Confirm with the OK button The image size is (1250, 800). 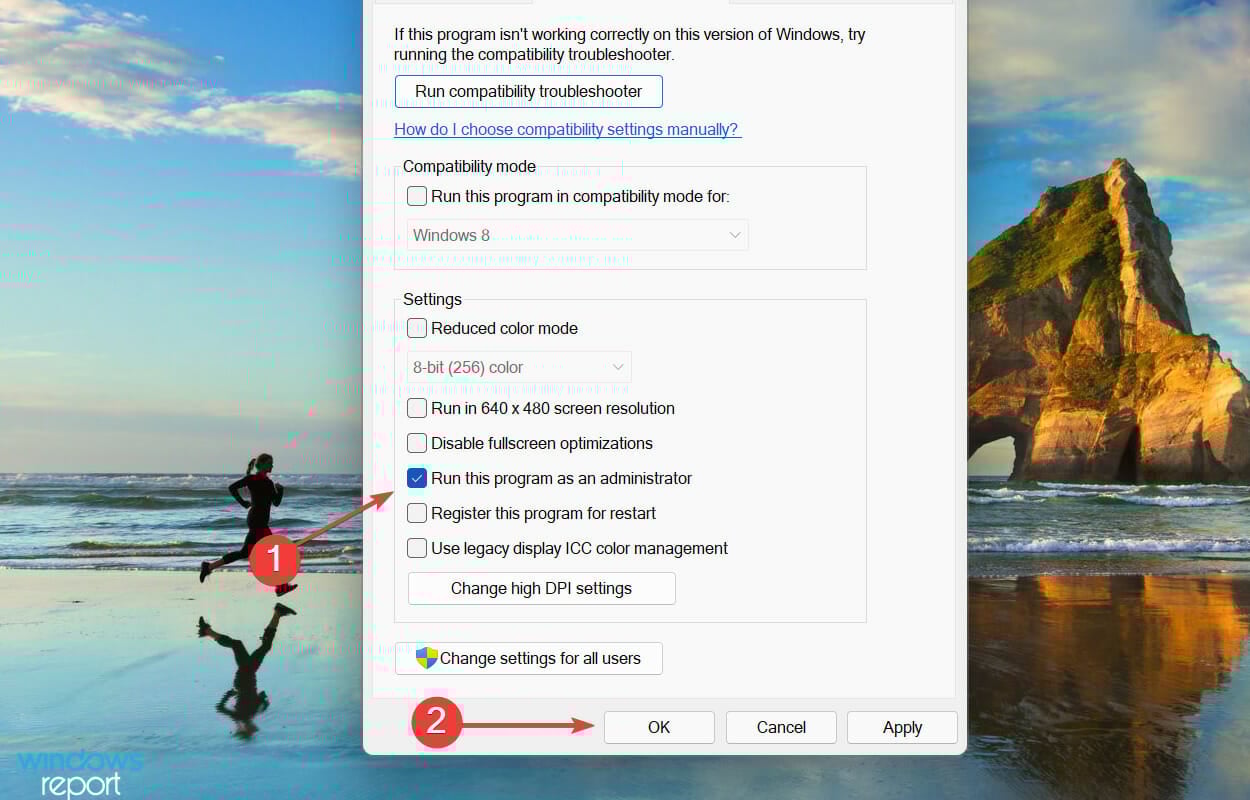pos(659,727)
